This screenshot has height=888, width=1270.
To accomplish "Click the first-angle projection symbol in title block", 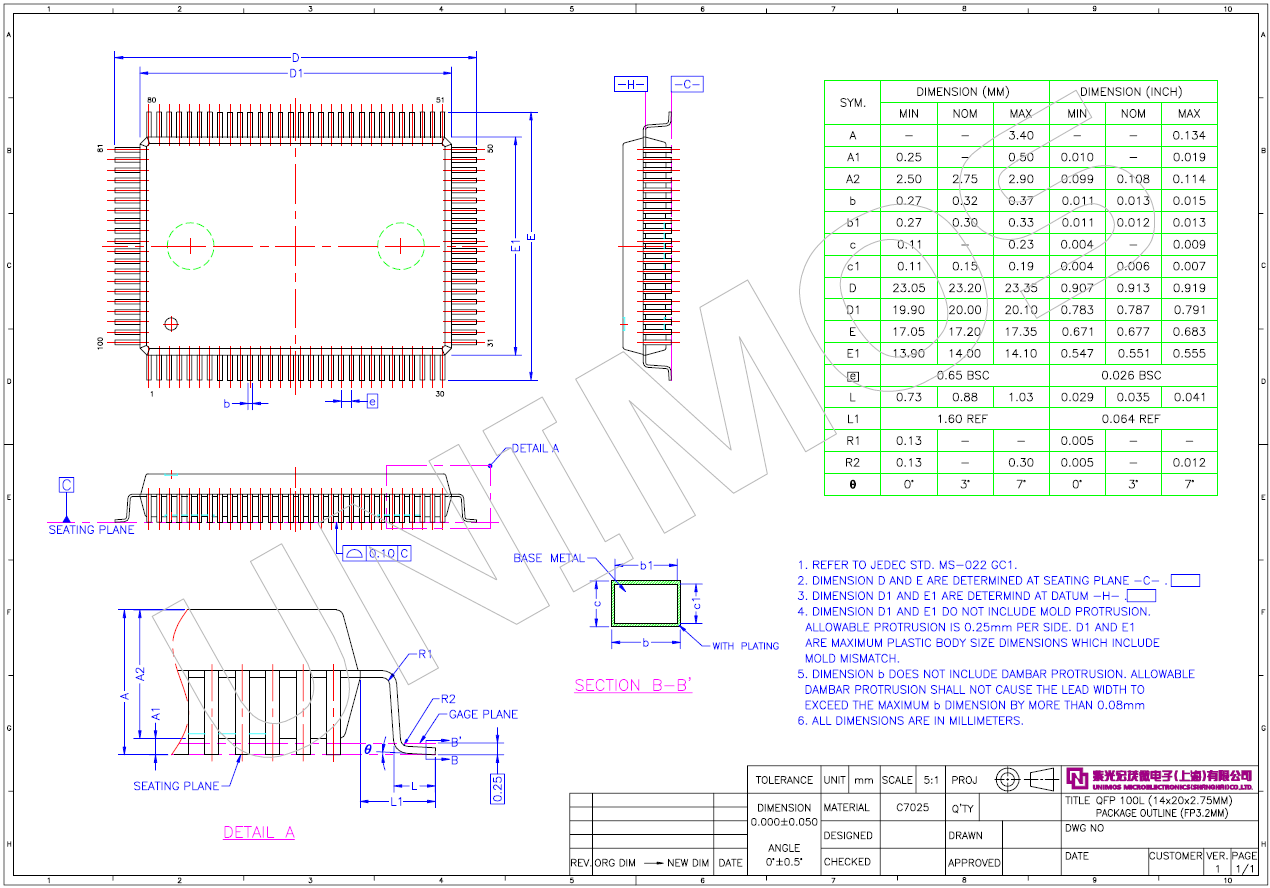I will [1026, 779].
